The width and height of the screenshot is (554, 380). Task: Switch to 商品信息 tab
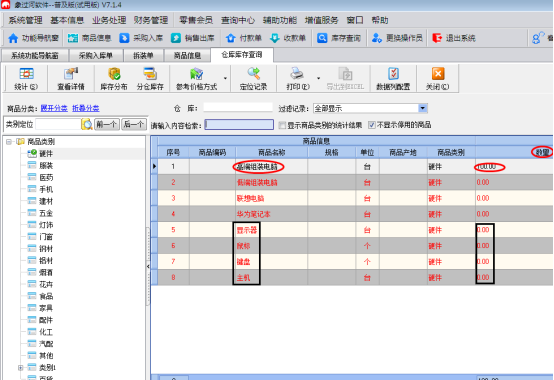pyautogui.click(x=187, y=55)
